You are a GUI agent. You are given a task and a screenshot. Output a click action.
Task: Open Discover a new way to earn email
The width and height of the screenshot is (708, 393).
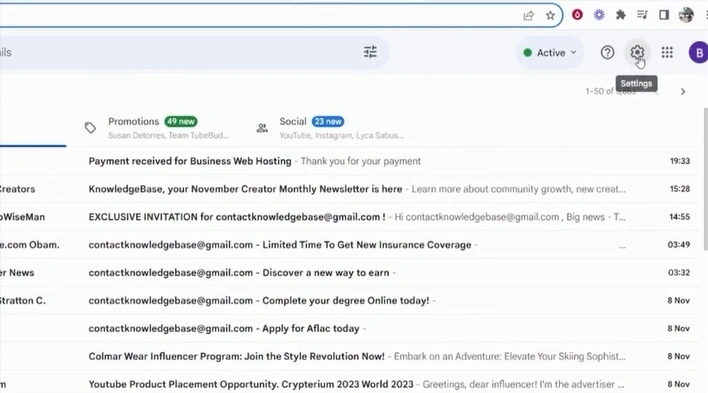[349, 273]
